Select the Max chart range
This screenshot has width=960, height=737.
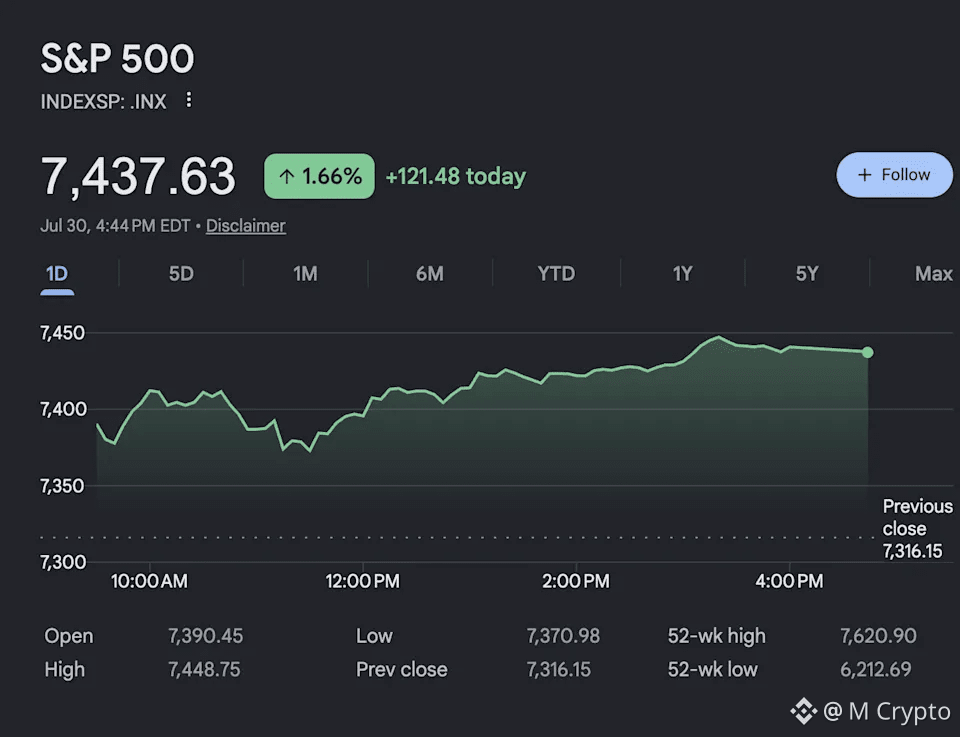click(x=934, y=274)
